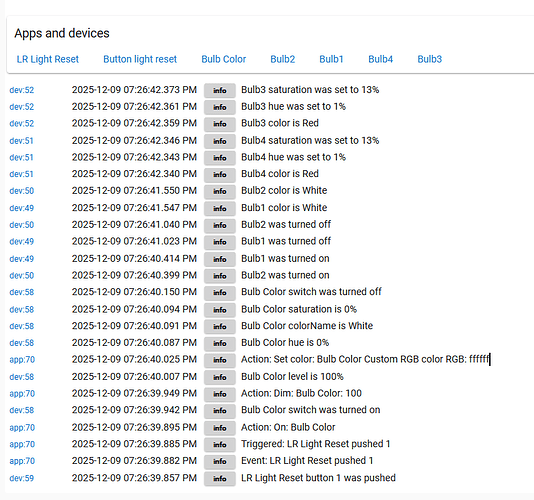
Task: Open dev:58 link on Bulb Color level row
Action: (x=22, y=377)
